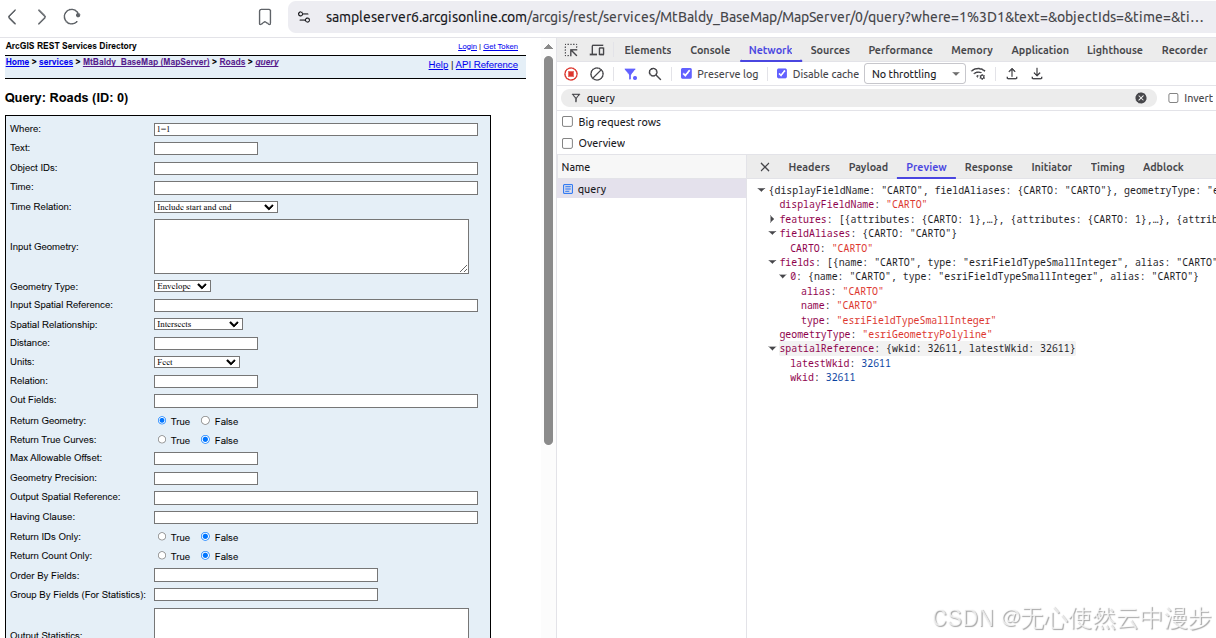Enable the Overview checkbox
The image size is (1216, 638).
pyautogui.click(x=568, y=143)
